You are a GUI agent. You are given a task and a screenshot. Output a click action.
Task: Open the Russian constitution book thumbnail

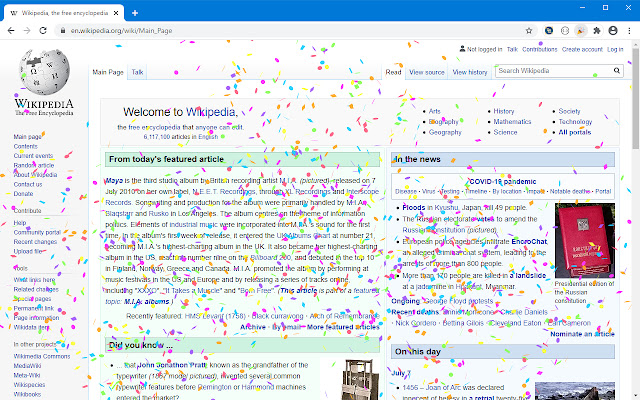(584, 241)
